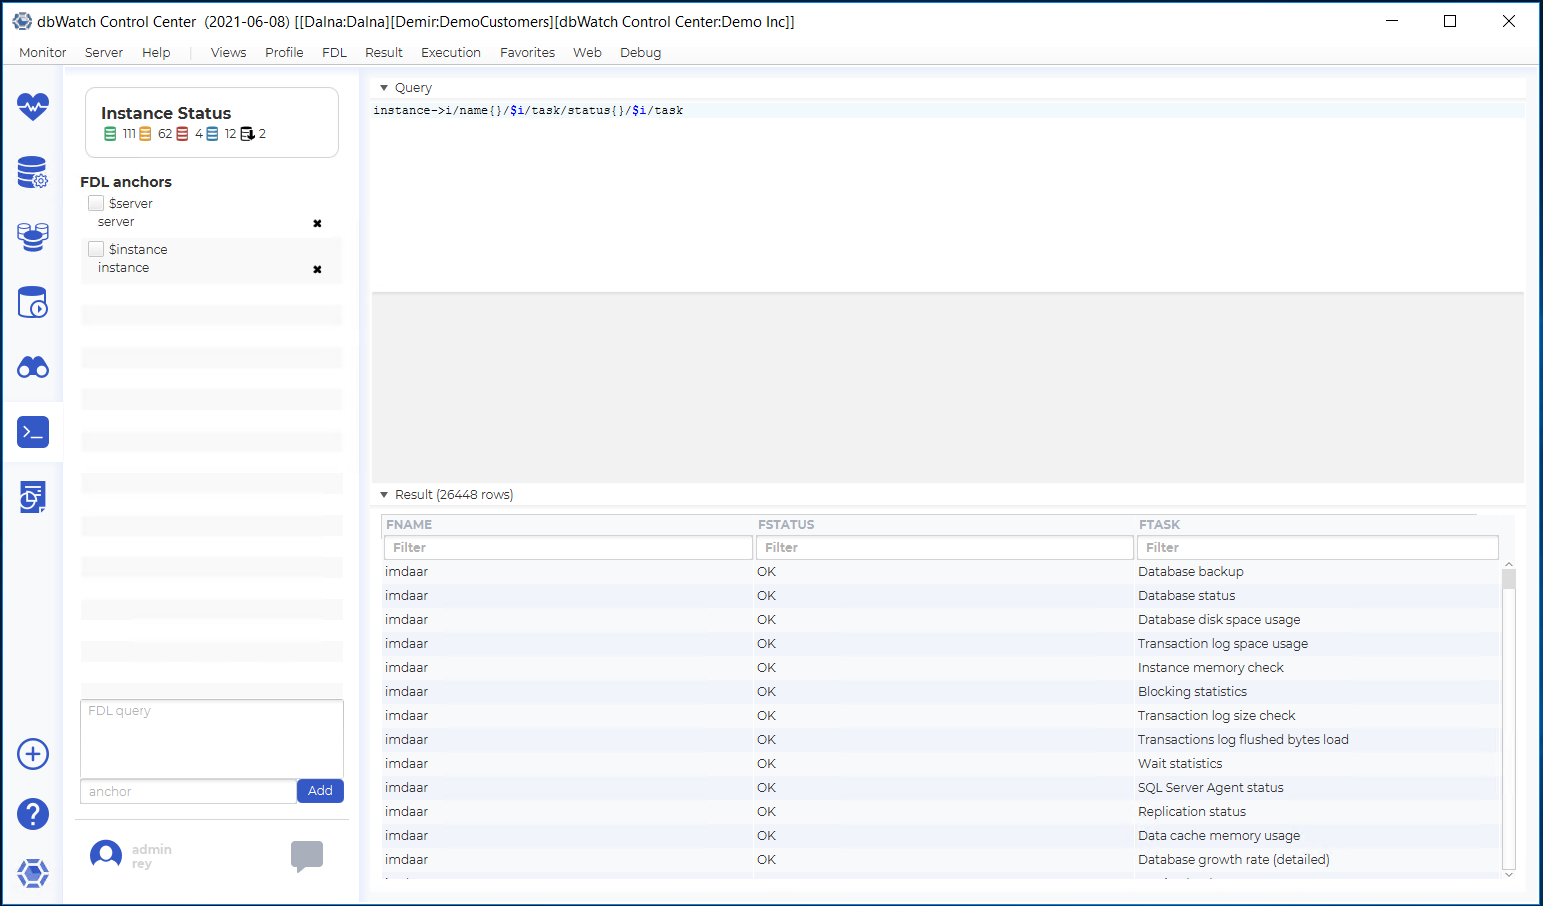Image resolution: width=1543 pixels, height=906 pixels.
Task: Tick the $instance anchor checkbox
Action: pos(96,249)
